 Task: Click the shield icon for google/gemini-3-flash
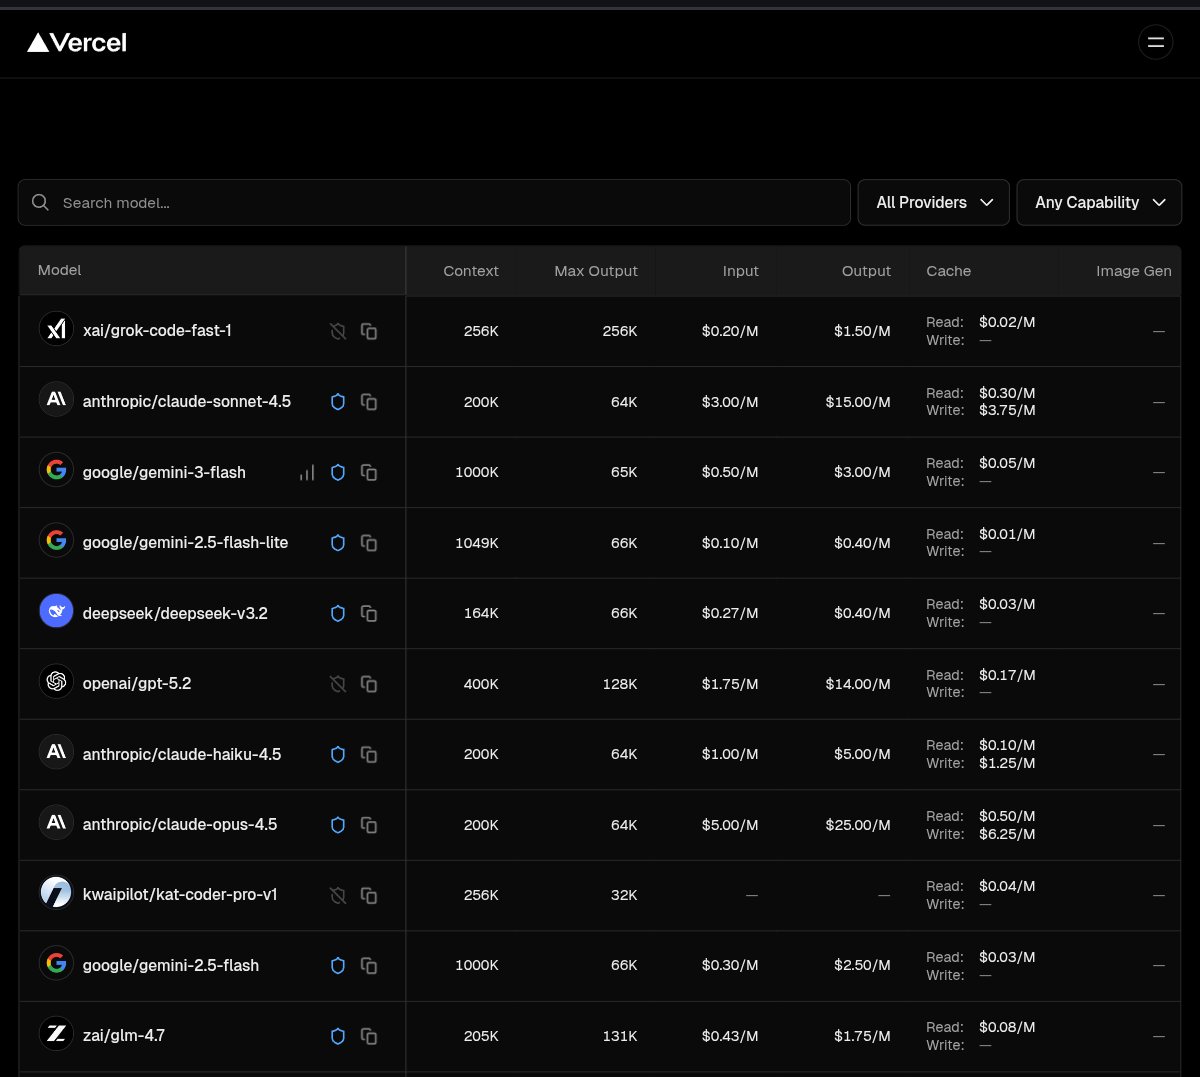(338, 472)
